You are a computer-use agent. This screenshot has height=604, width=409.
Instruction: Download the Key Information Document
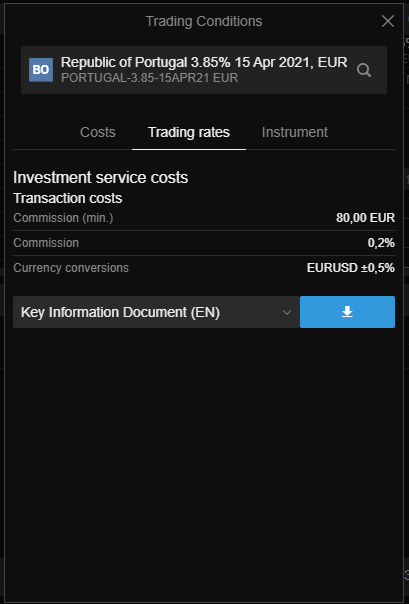(347, 312)
